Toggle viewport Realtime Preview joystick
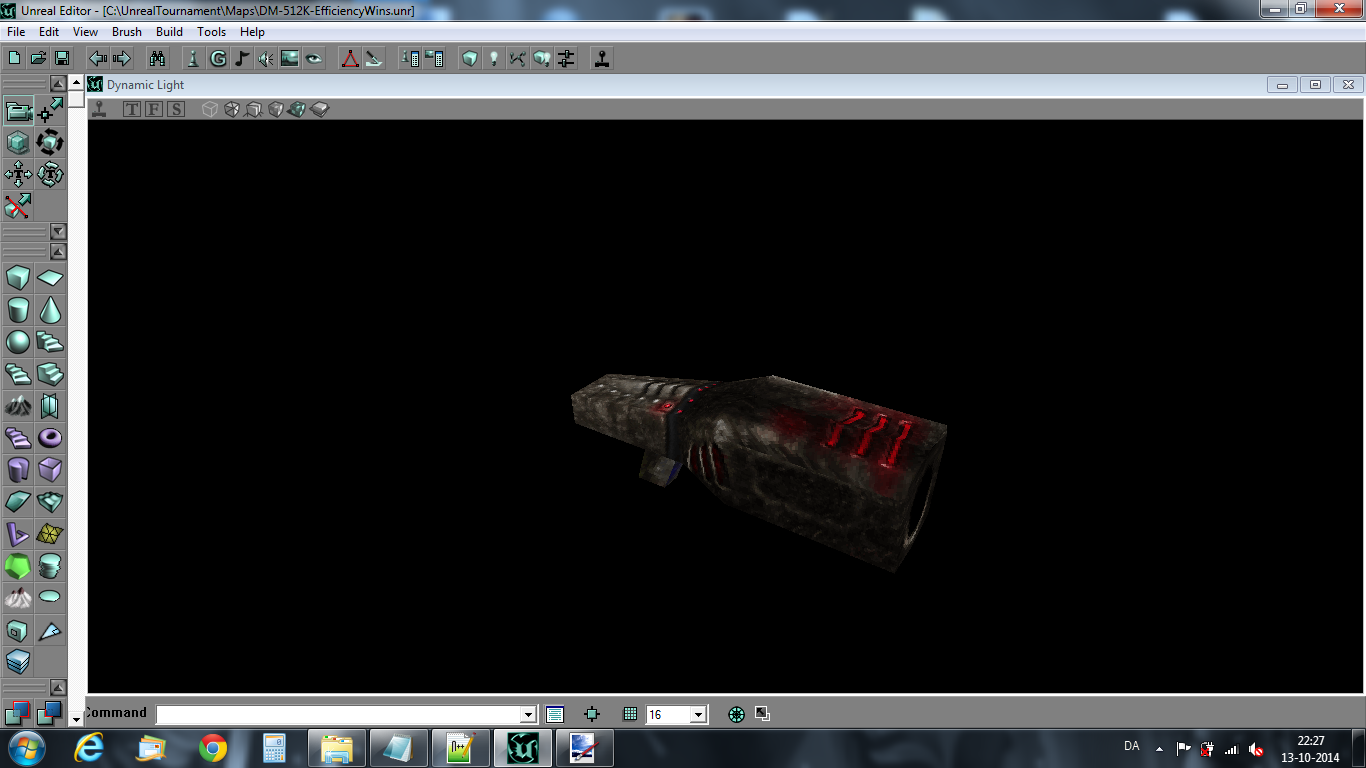 tap(99, 109)
